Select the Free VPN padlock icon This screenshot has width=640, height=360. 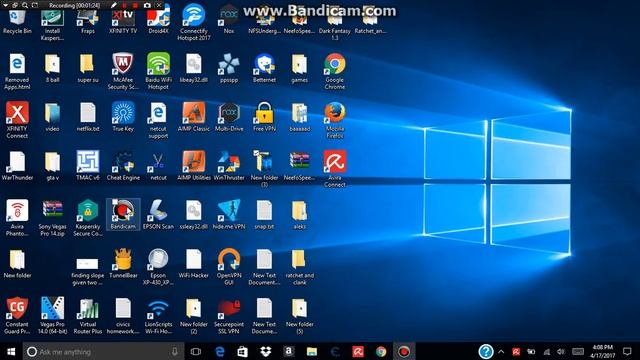click(264, 117)
